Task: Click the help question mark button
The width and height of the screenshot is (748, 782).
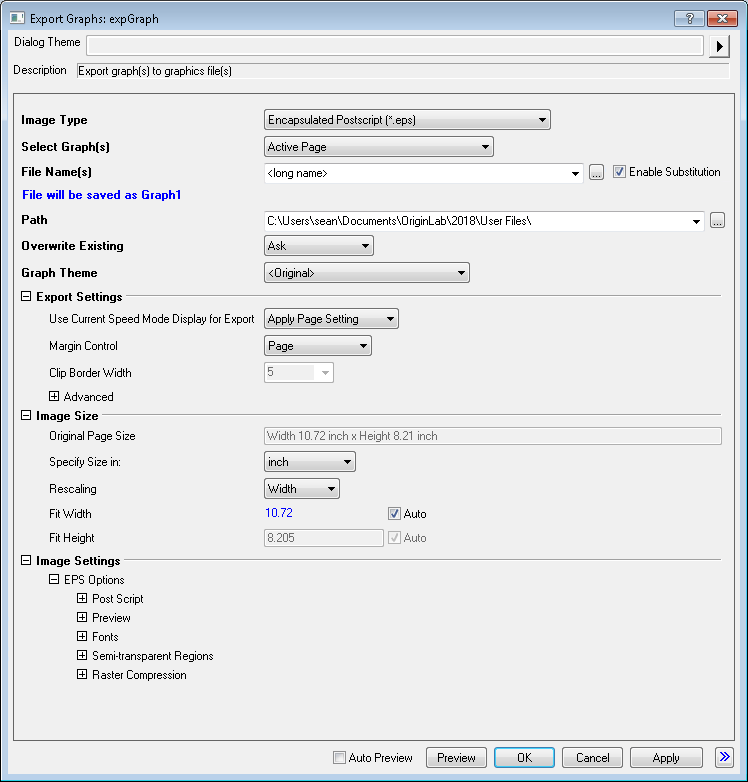Action: [688, 18]
